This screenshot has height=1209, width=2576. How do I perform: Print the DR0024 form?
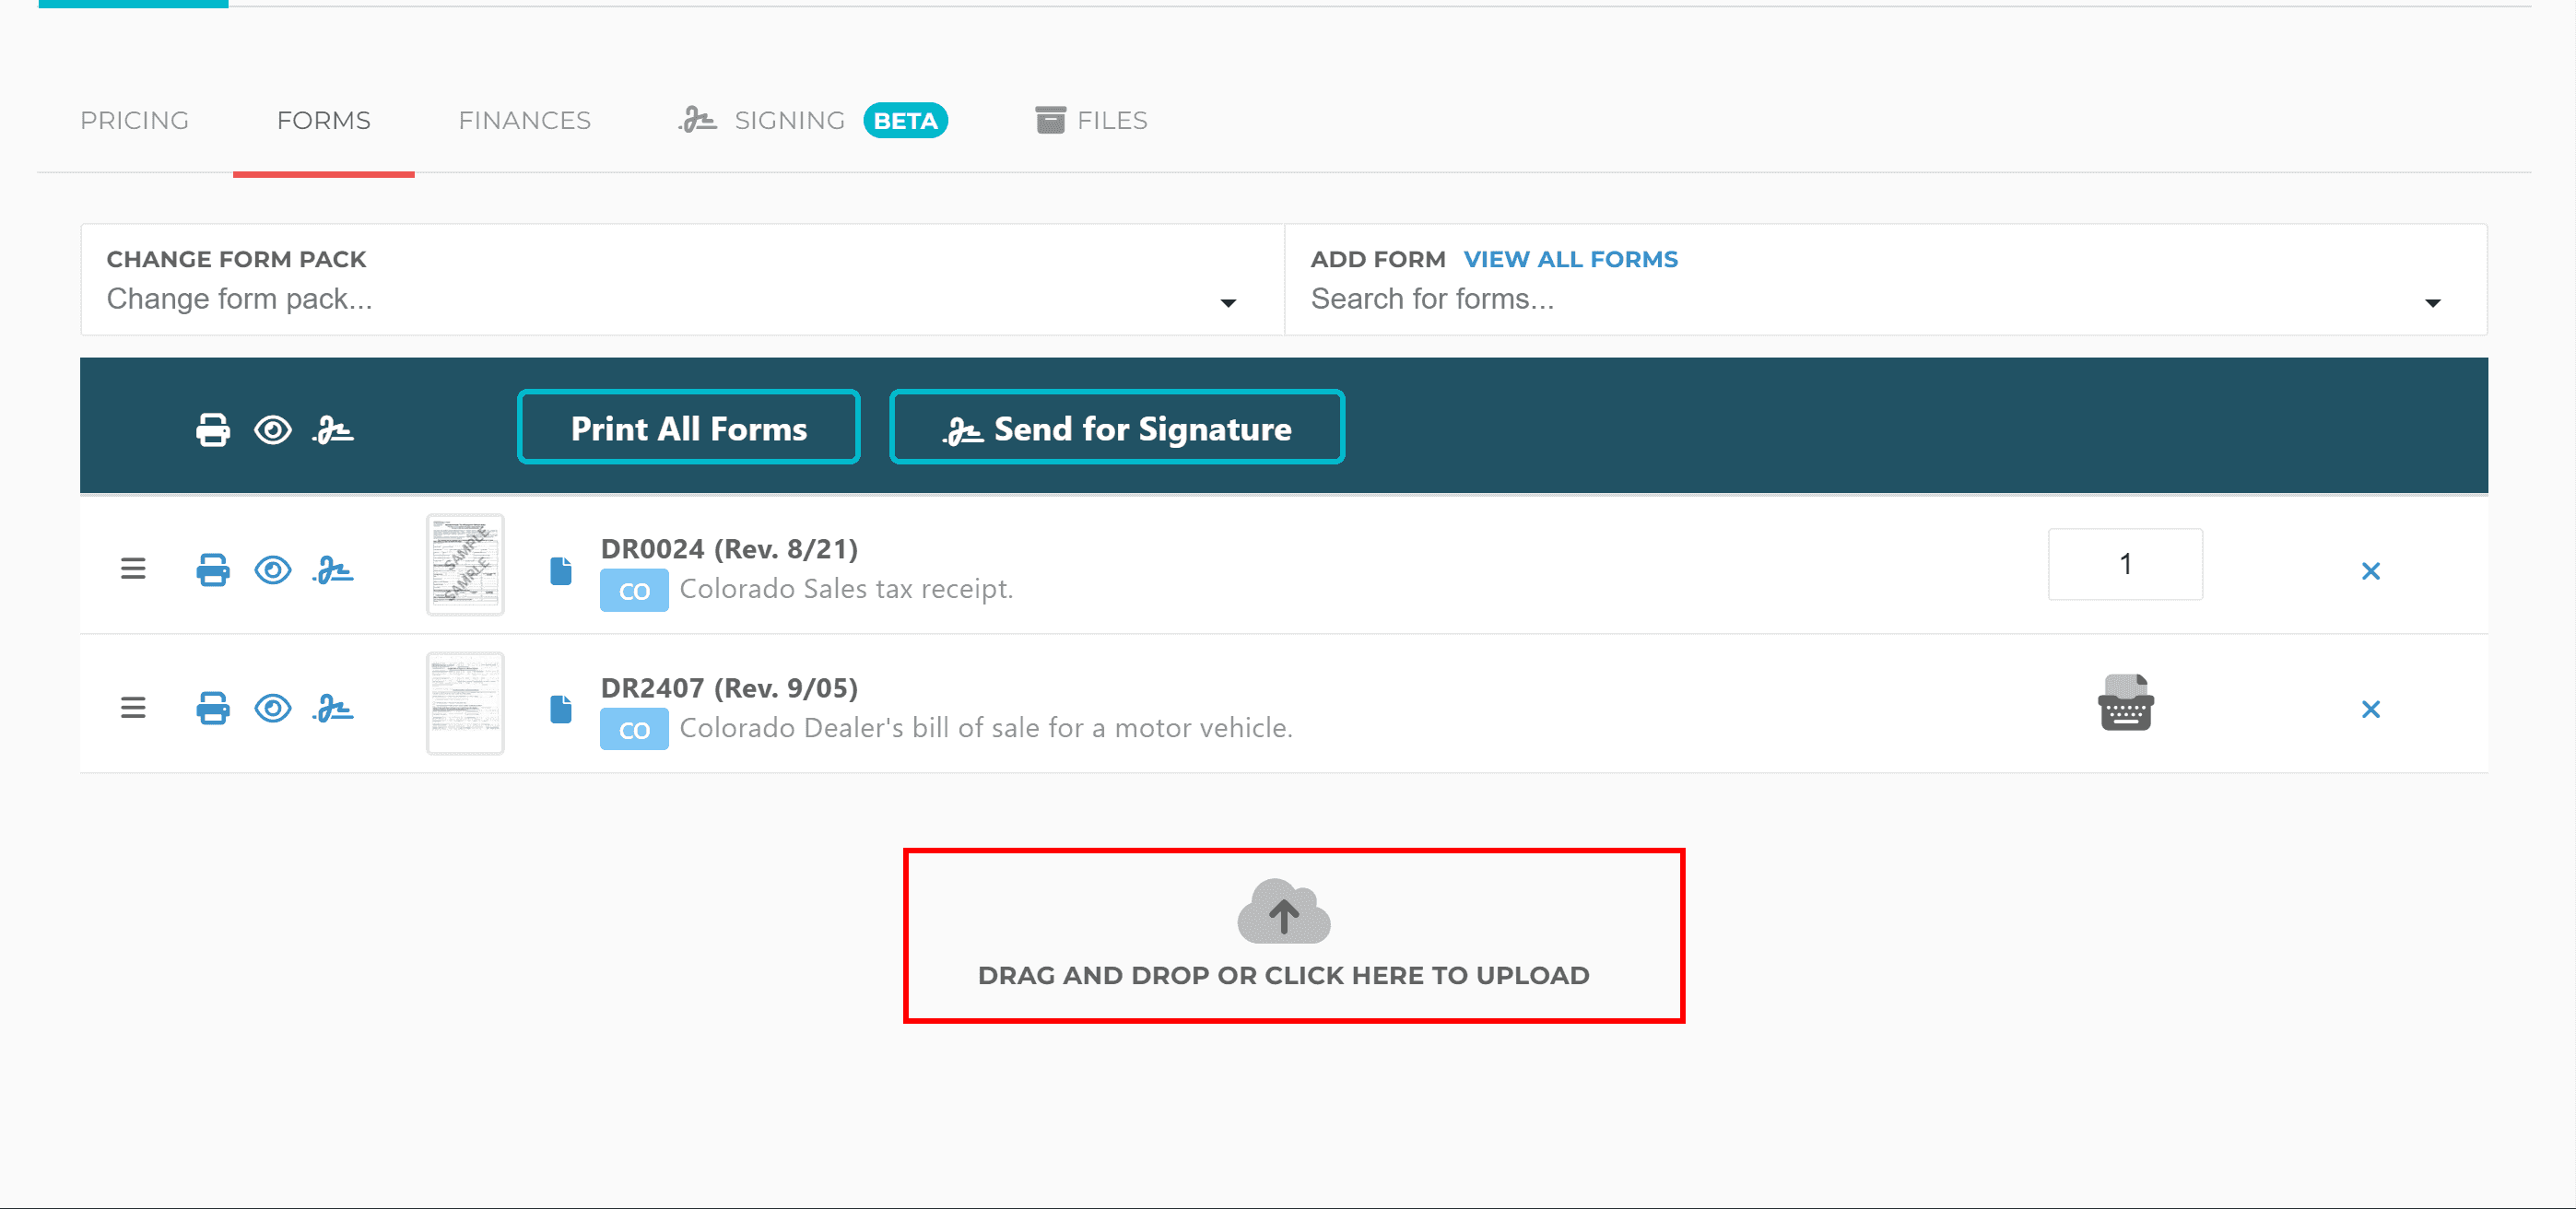(x=212, y=570)
